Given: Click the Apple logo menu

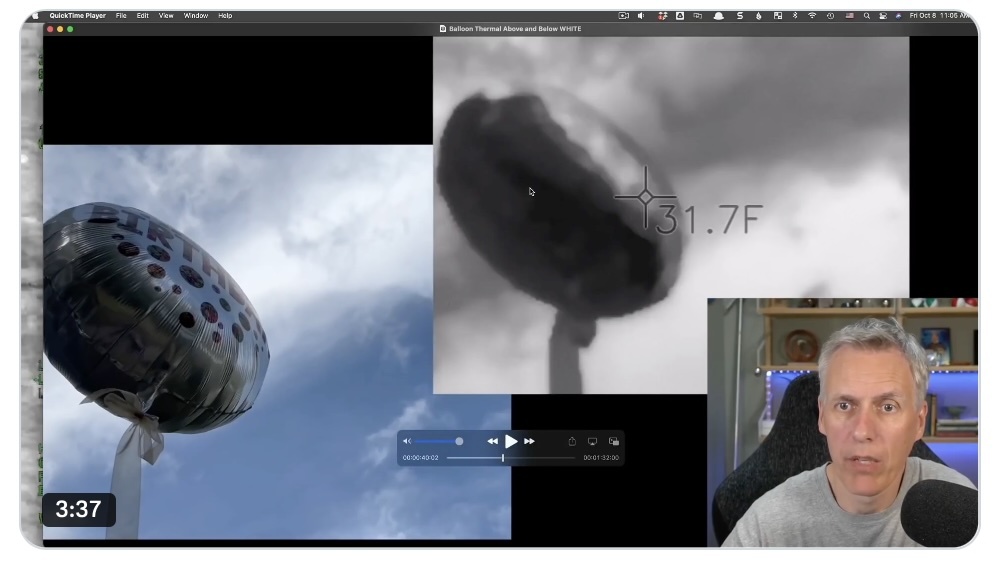Looking at the screenshot, I should pos(36,16).
